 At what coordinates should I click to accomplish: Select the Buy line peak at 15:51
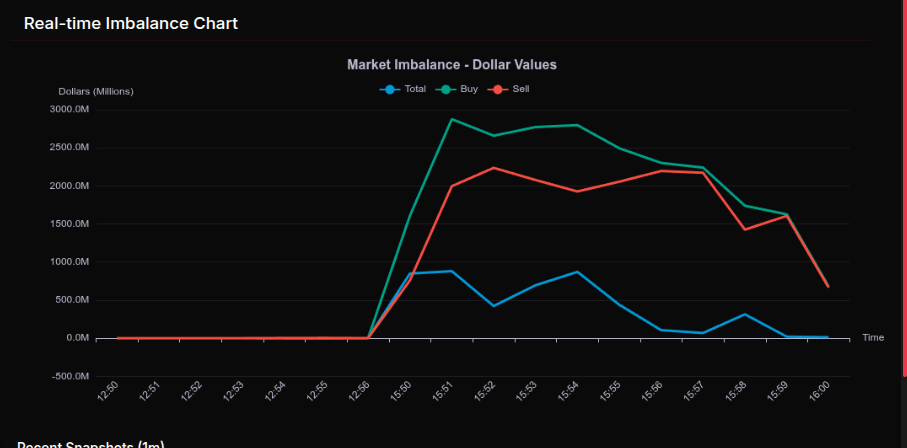pos(452,119)
